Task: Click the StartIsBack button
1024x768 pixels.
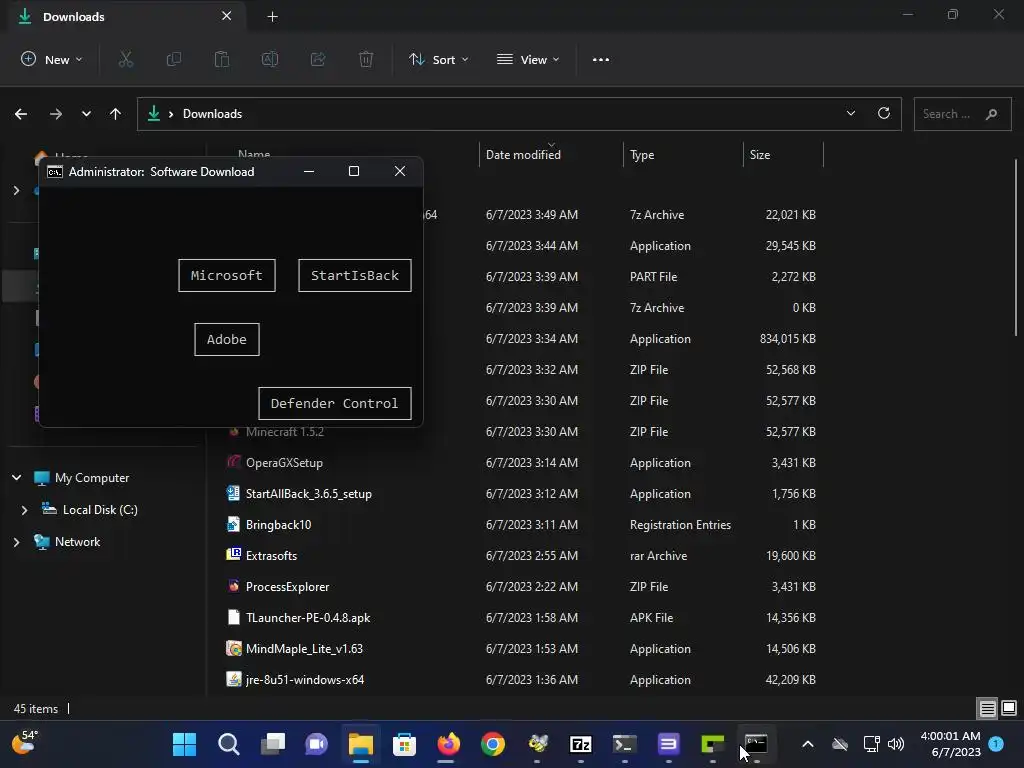Action: coord(355,276)
